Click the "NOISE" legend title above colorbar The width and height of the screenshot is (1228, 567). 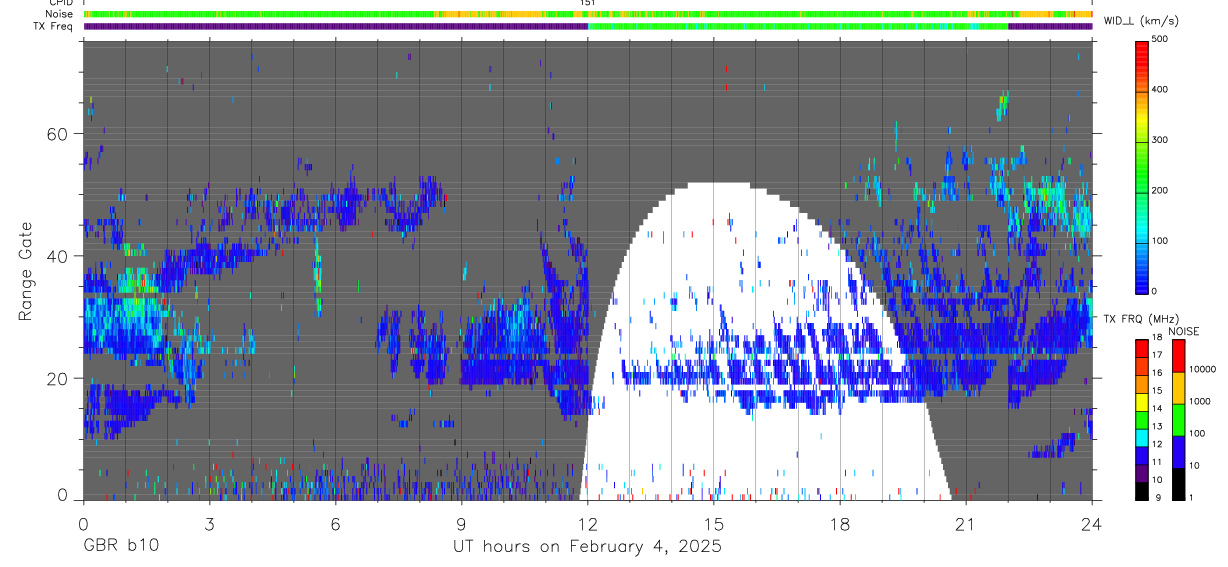coord(1184,331)
